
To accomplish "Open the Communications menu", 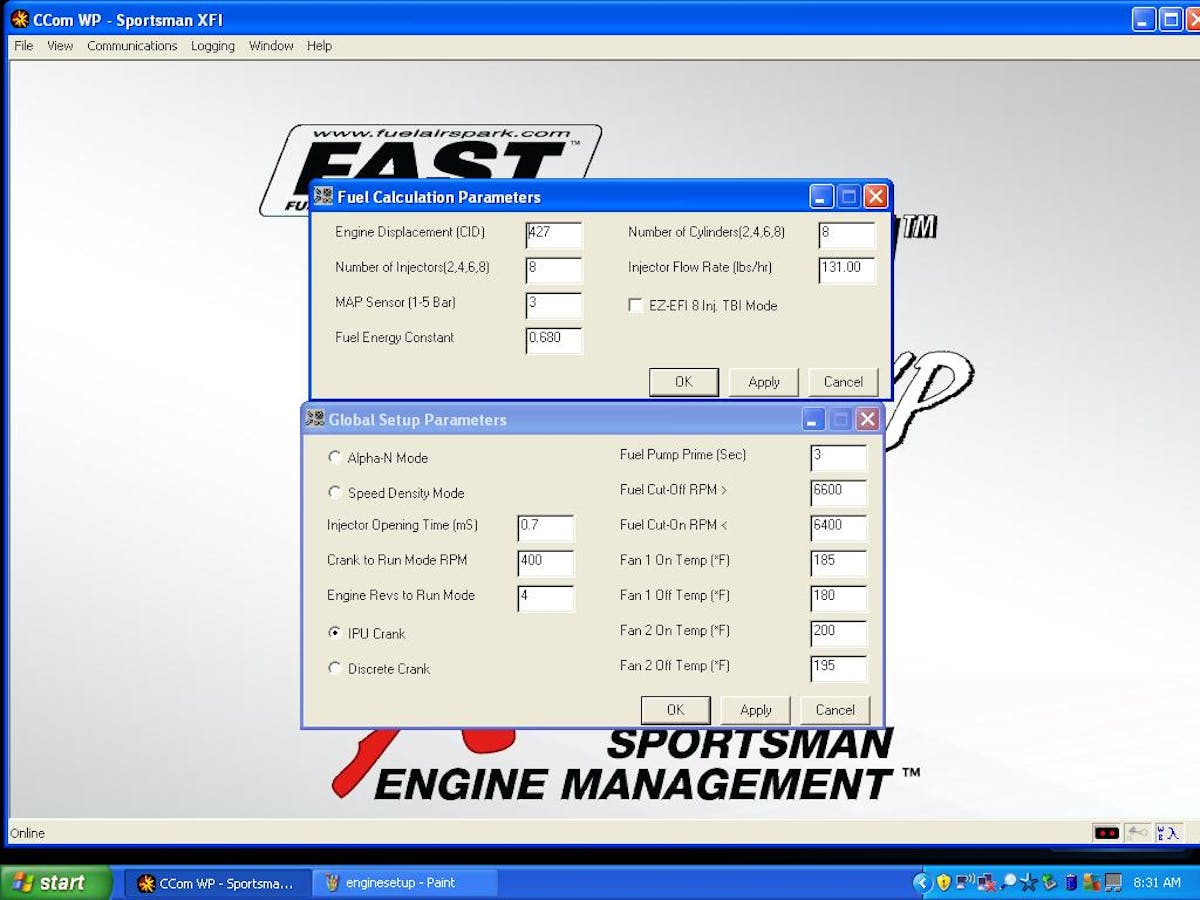I will click(132, 46).
